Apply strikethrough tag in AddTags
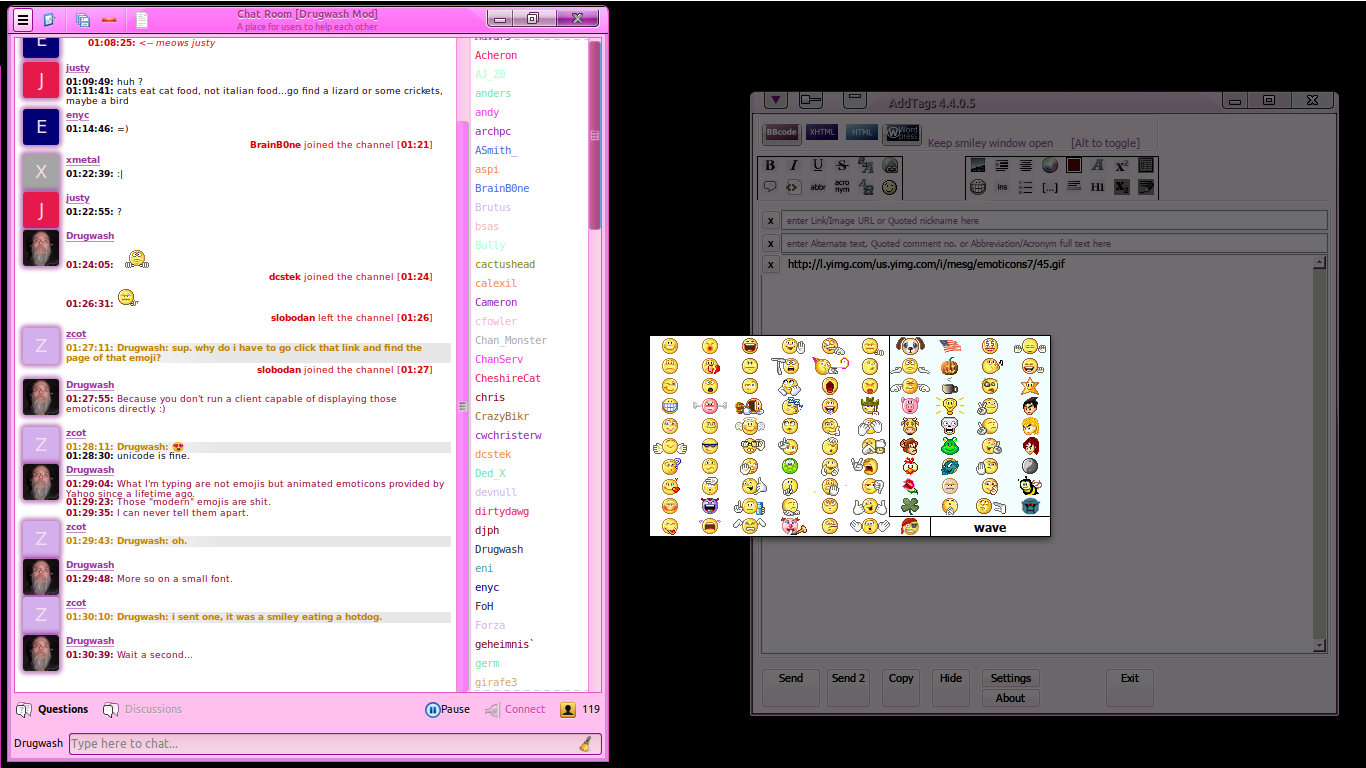The height and width of the screenshot is (768, 1366). click(x=842, y=165)
